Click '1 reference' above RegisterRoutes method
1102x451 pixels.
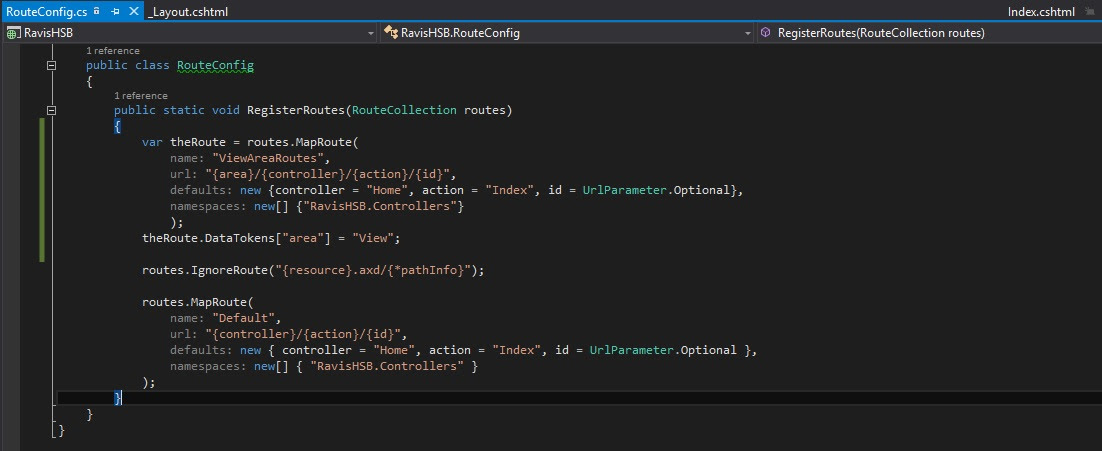point(141,96)
